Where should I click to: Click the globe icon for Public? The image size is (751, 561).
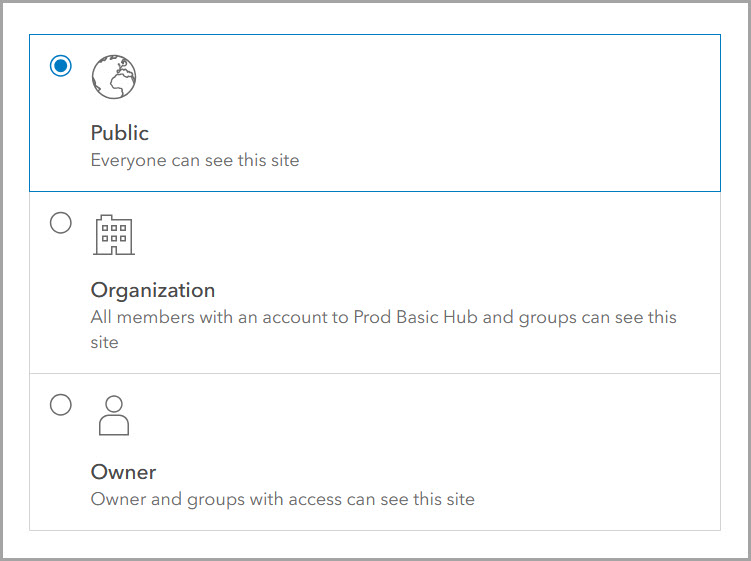(113, 77)
